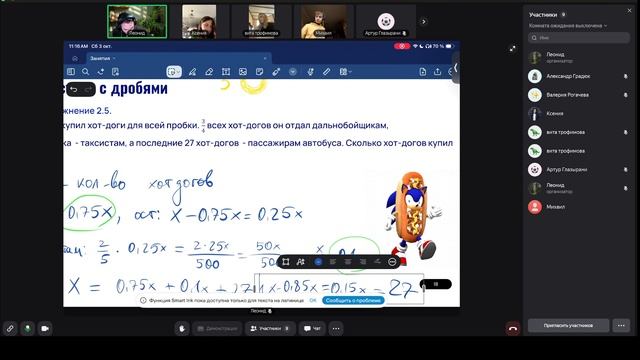Select Ксения's video thumbnail
The height and width of the screenshot is (360, 640).
(199, 22)
